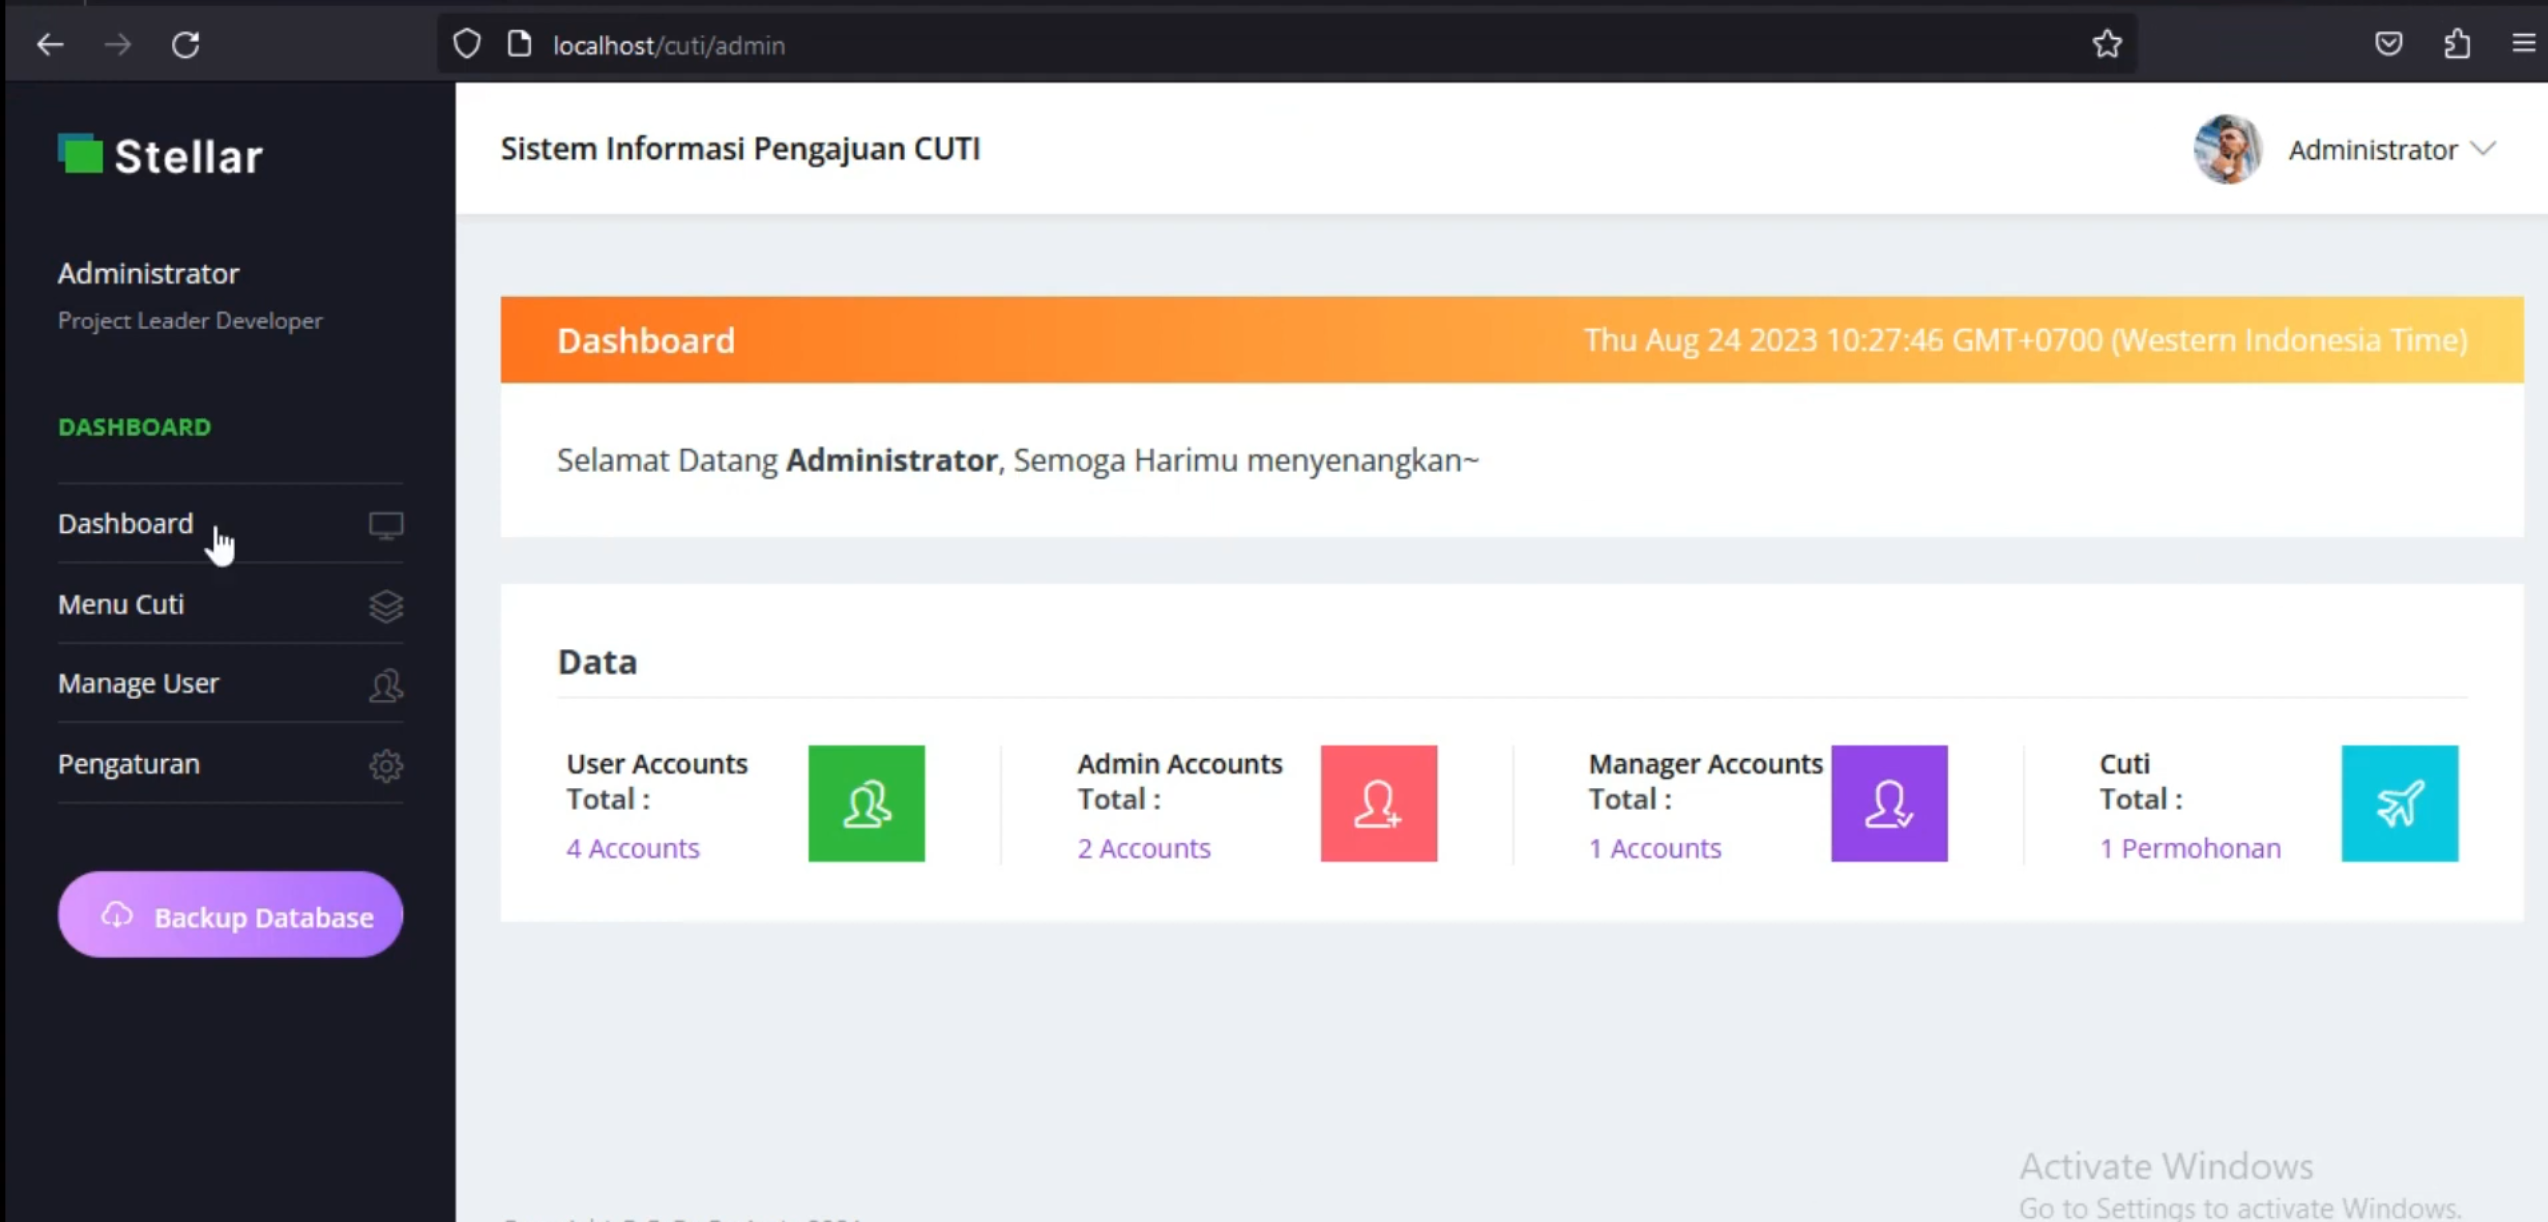Click the cloud icon in Backup Database

(x=117, y=914)
